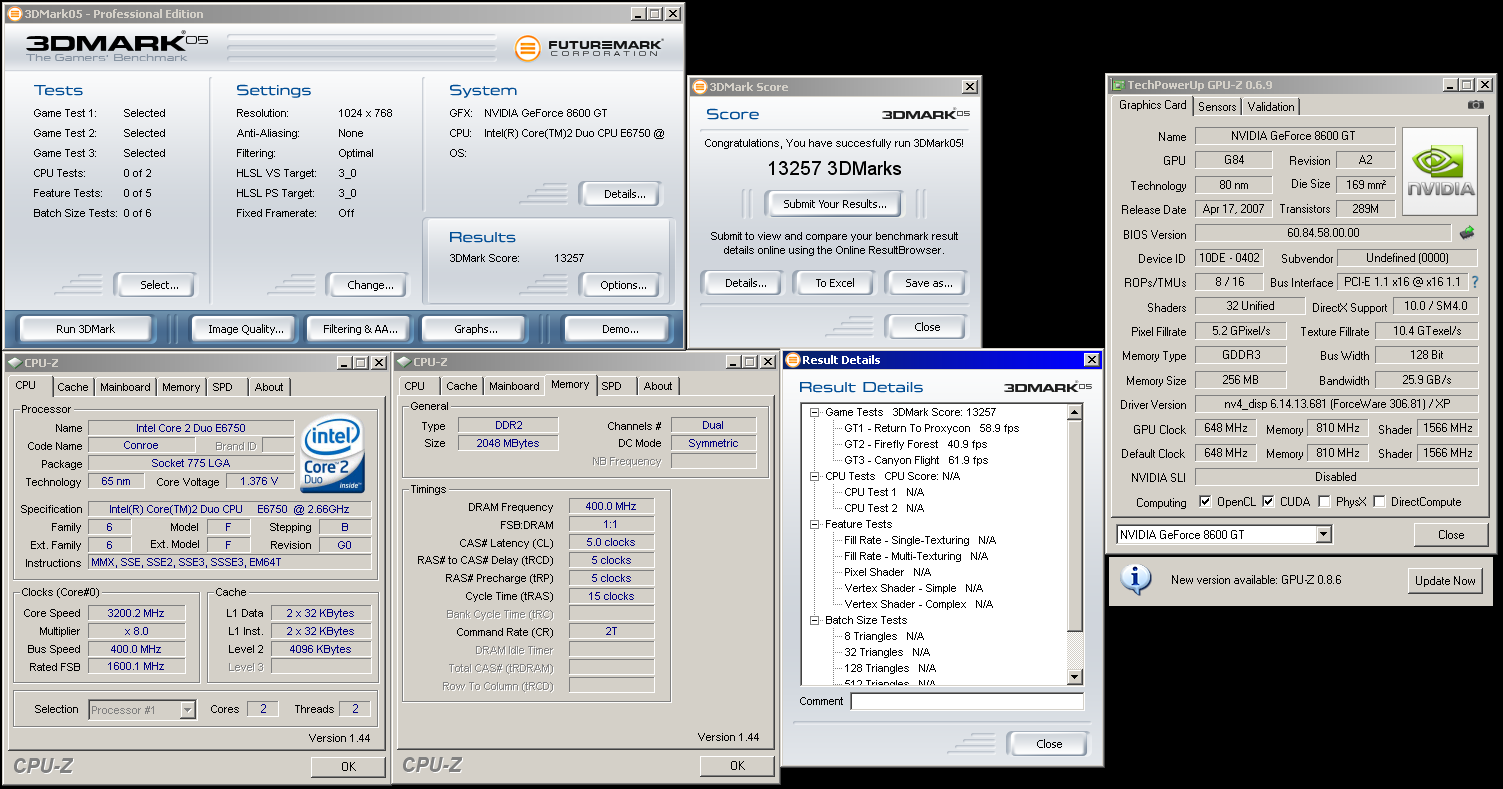The height and width of the screenshot is (789, 1503).
Task: Toggle the CUDA checkbox
Action: coord(1268,502)
